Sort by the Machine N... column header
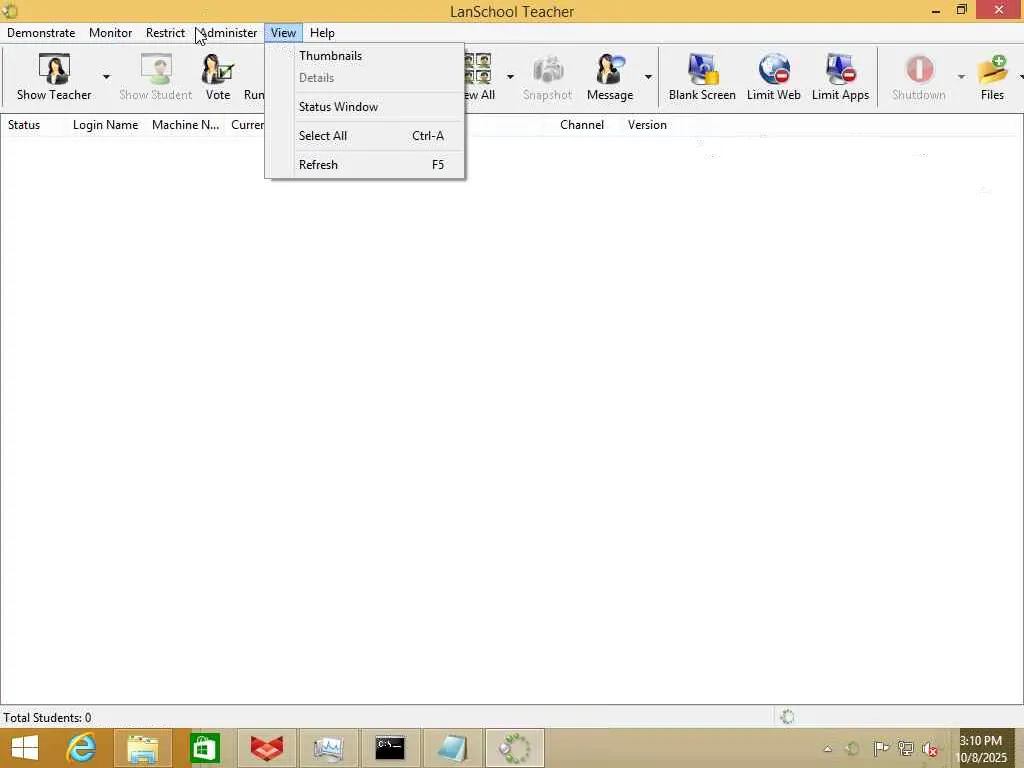This screenshot has height=768, width=1024. click(185, 125)
